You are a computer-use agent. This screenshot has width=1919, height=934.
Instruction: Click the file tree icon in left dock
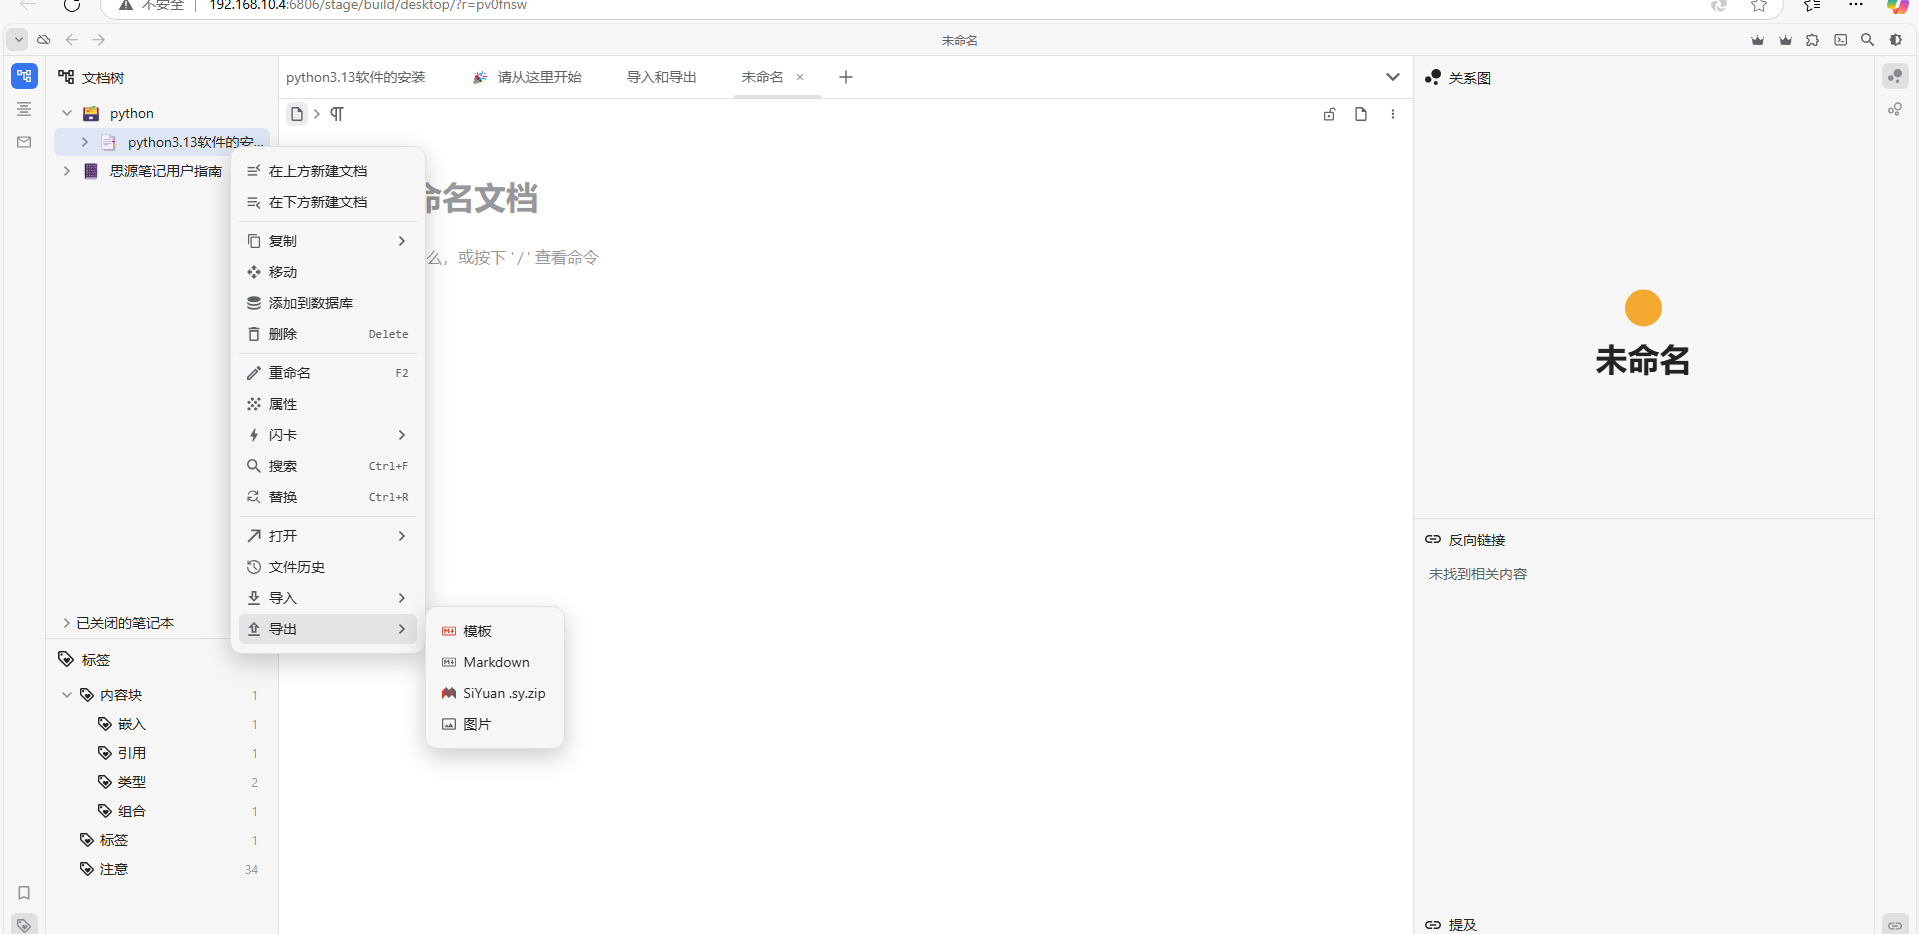(24, 76)
